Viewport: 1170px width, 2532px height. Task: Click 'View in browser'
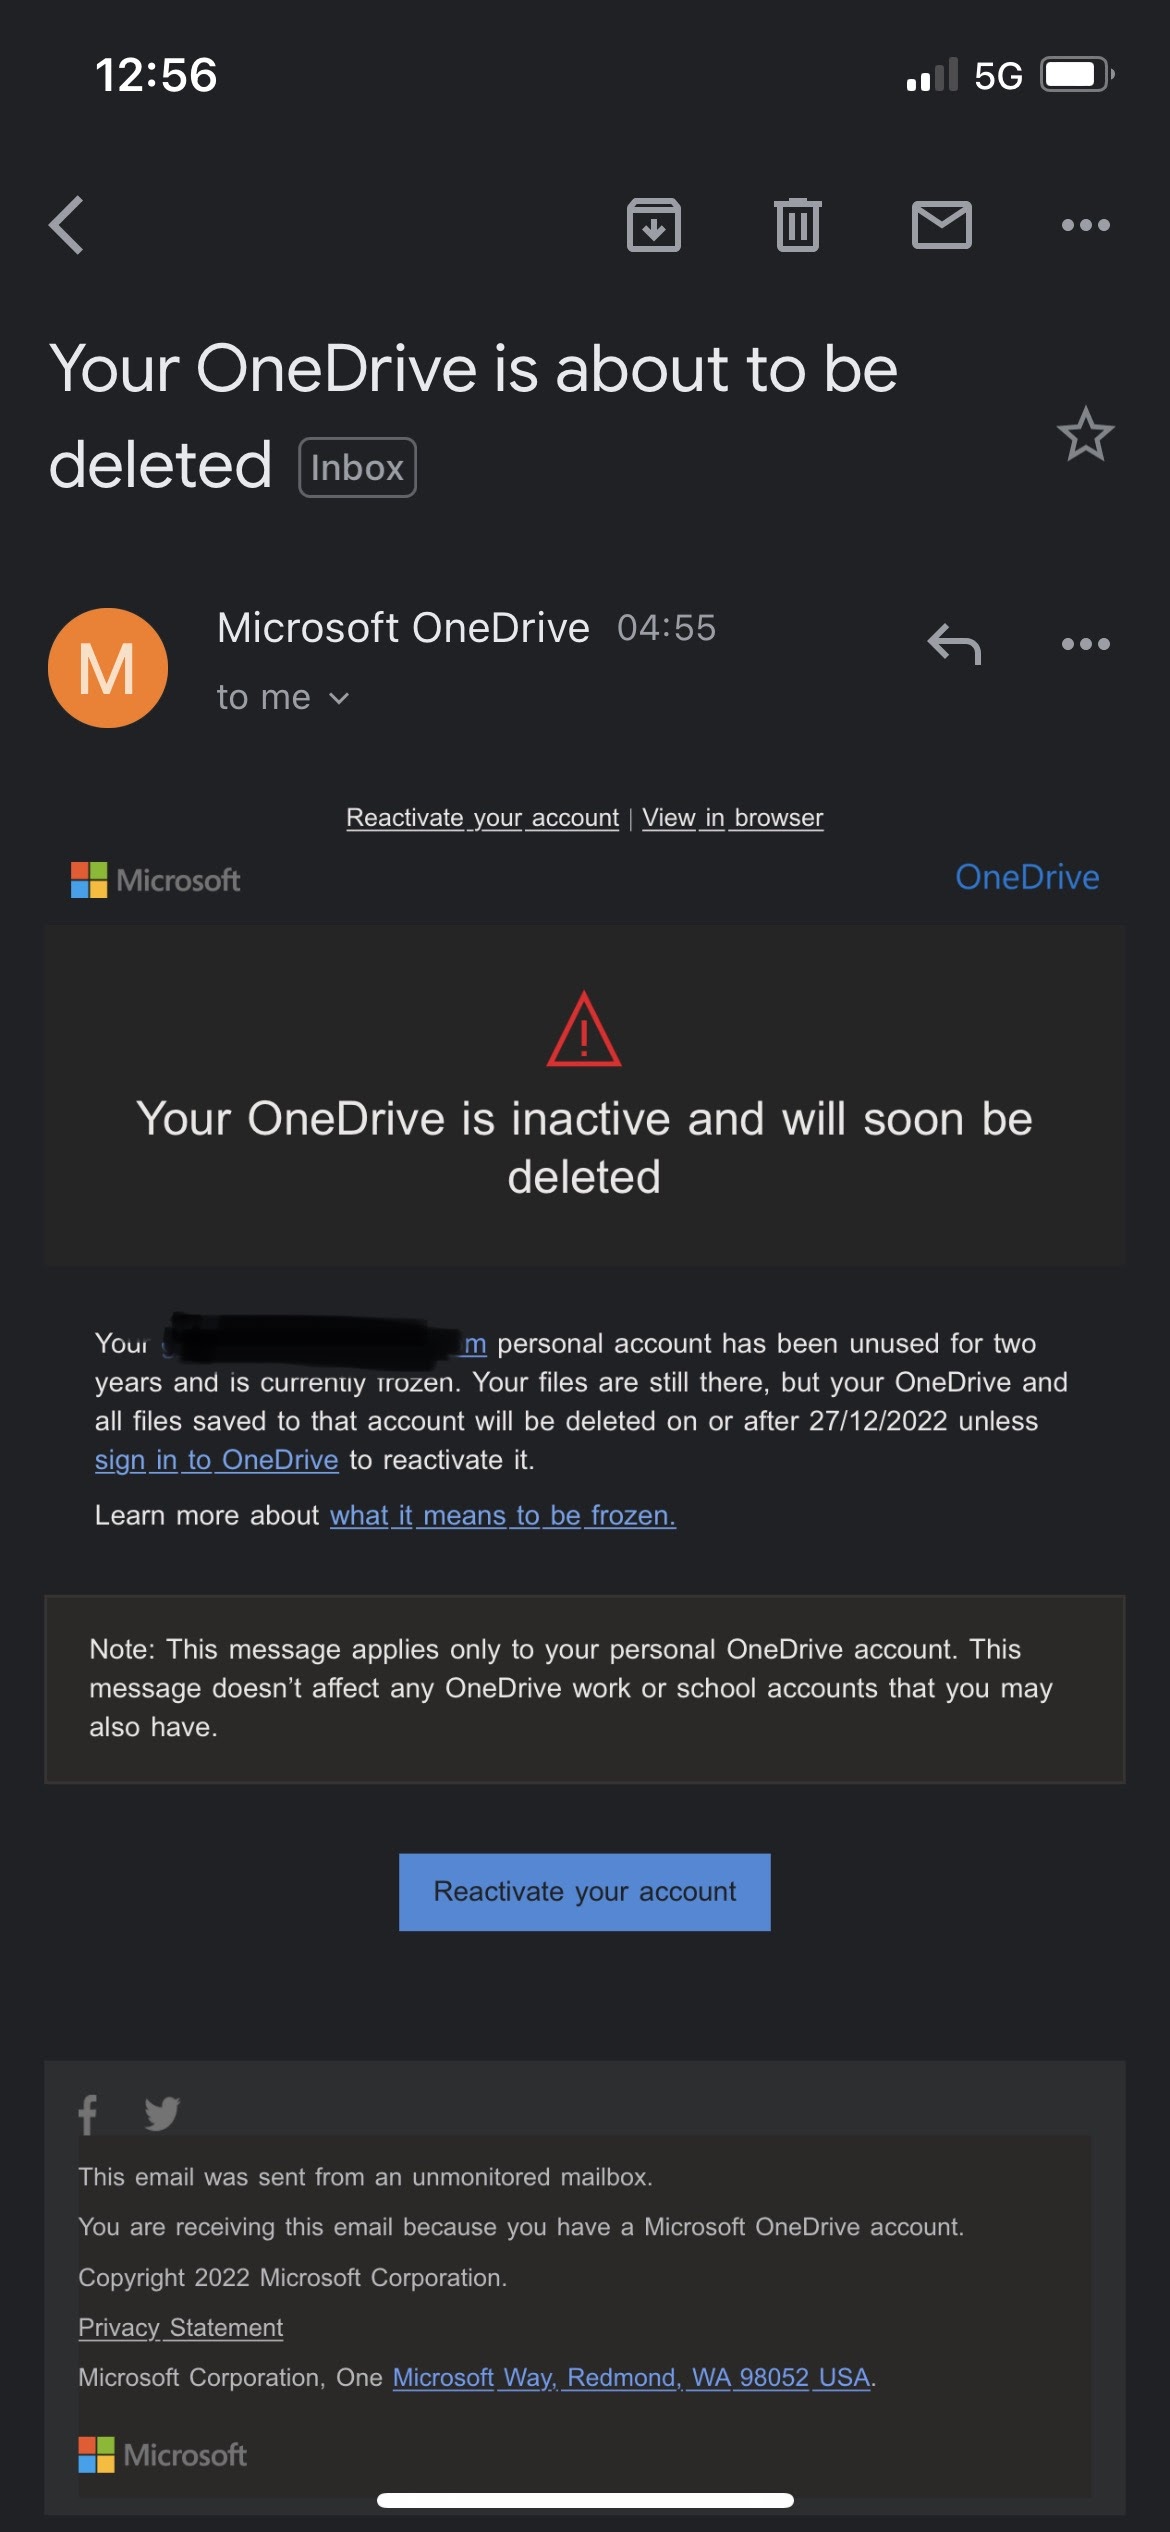[733, 817]
